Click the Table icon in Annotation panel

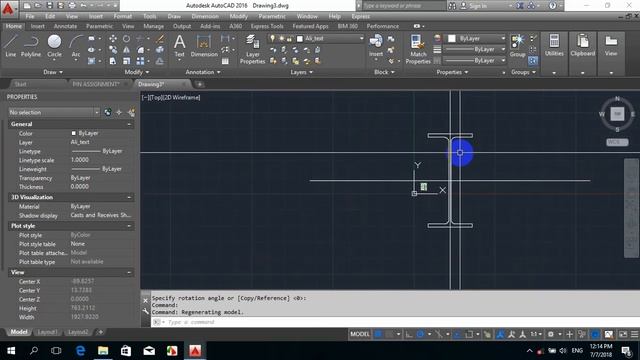click(225, 61)
